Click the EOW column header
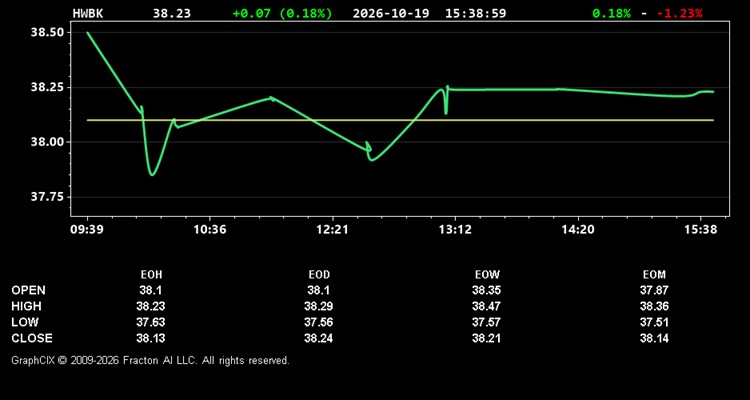The width and height of the screenshot is (750, 400). [487, 275]
